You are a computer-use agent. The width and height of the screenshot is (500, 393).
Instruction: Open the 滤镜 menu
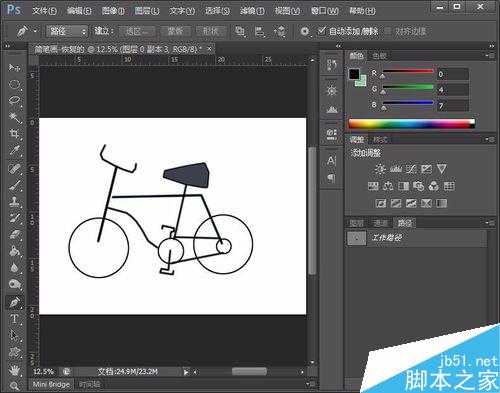pos(252,11)
